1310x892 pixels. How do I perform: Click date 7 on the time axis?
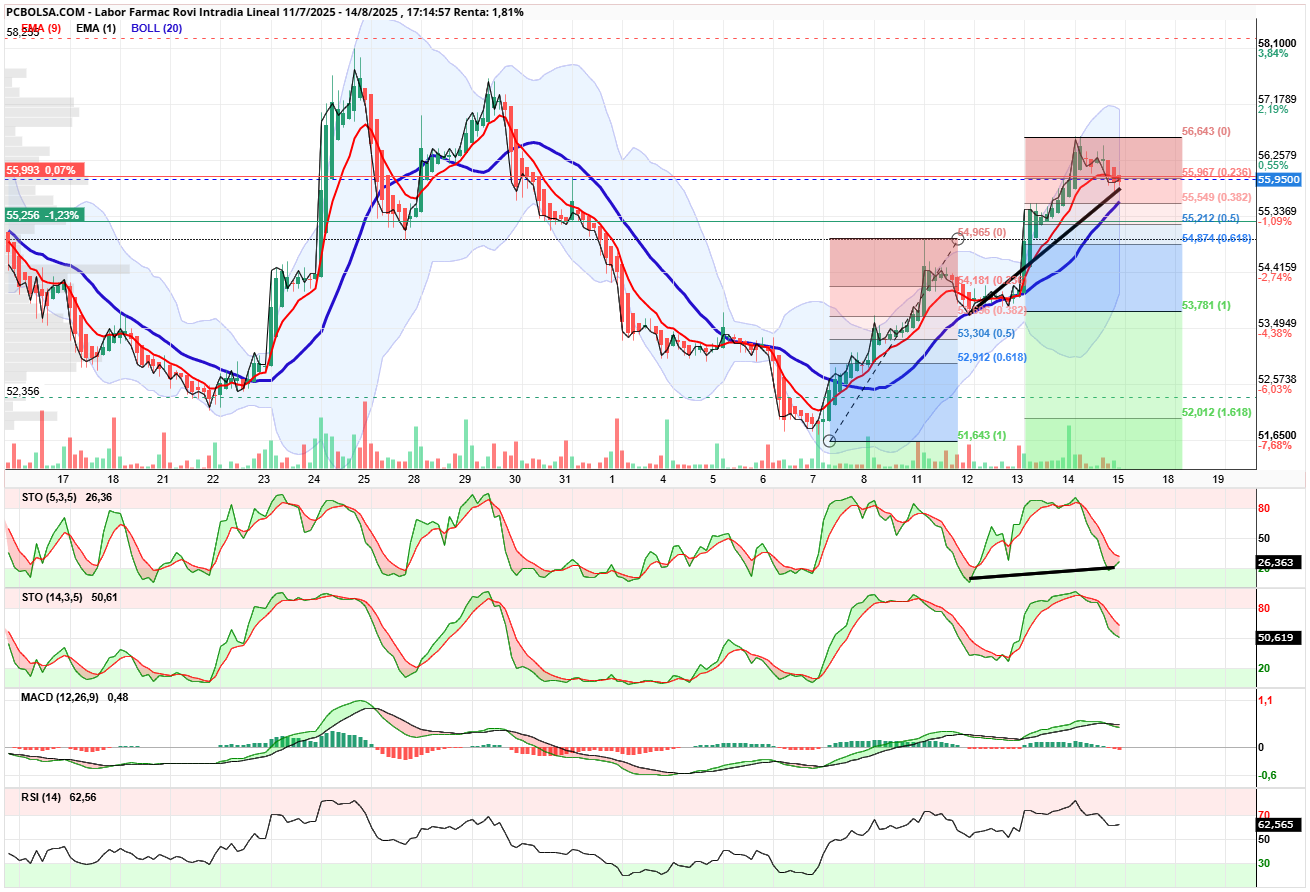click(x=814, y=480)
